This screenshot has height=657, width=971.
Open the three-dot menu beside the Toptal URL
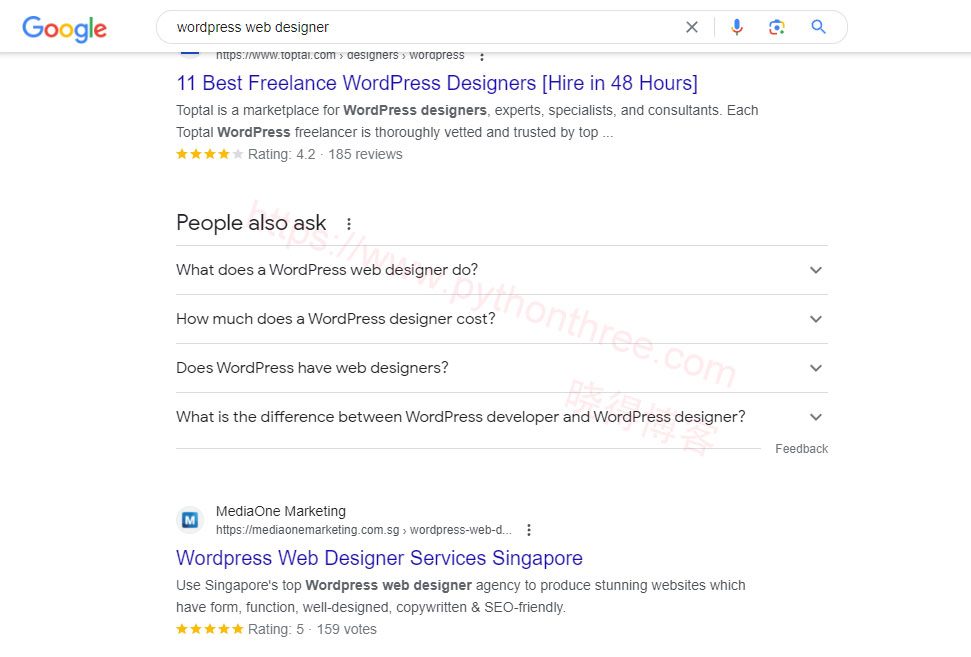click(x=482, y=56)
